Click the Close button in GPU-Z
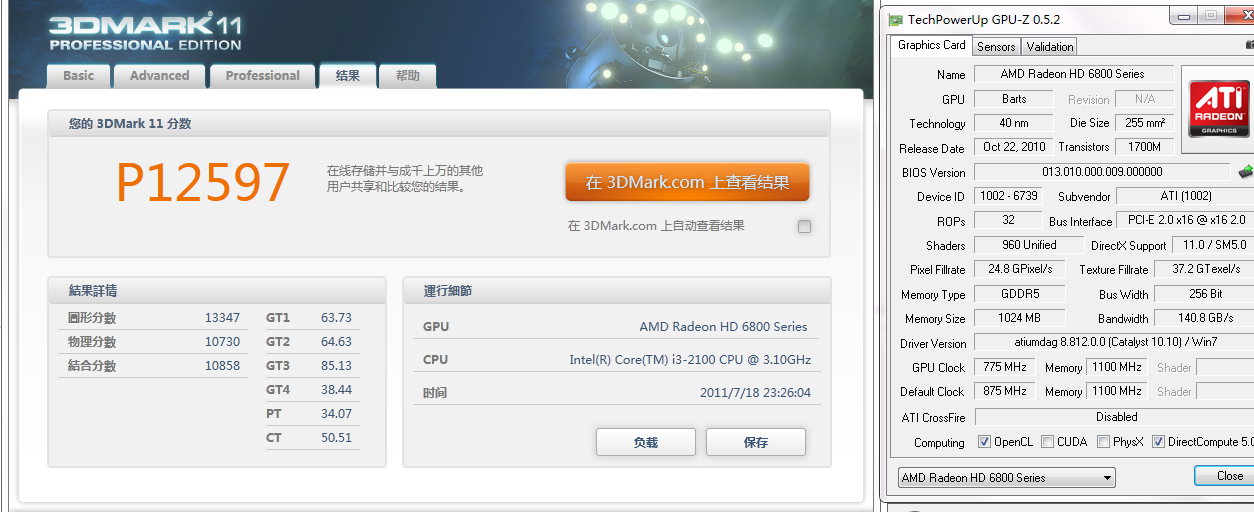Viewport: 1254px width, 512px height. click(x=1228, y=476)
